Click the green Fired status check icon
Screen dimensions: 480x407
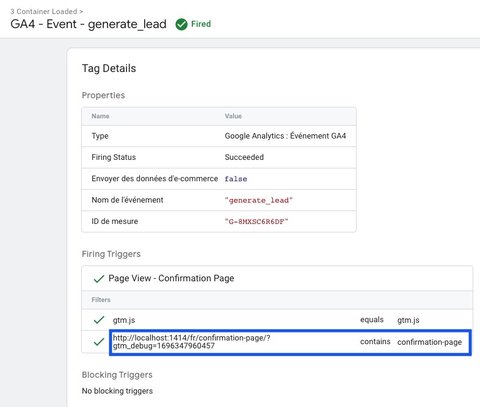pos(182,24)
